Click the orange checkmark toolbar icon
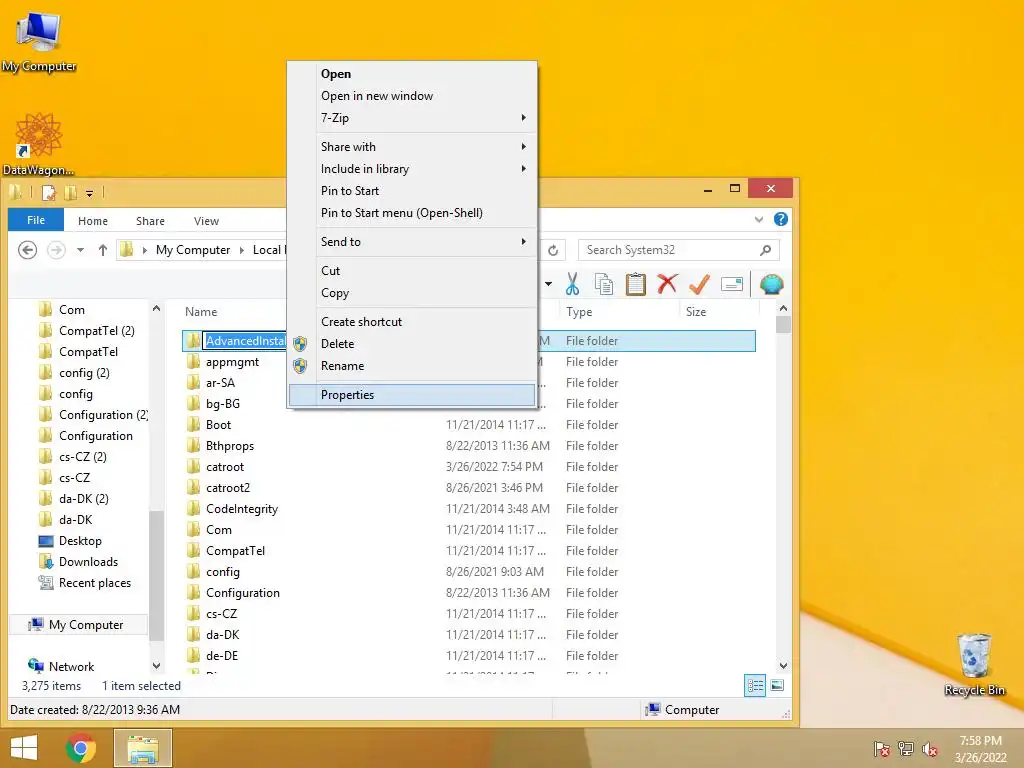 tap(699, 284)
